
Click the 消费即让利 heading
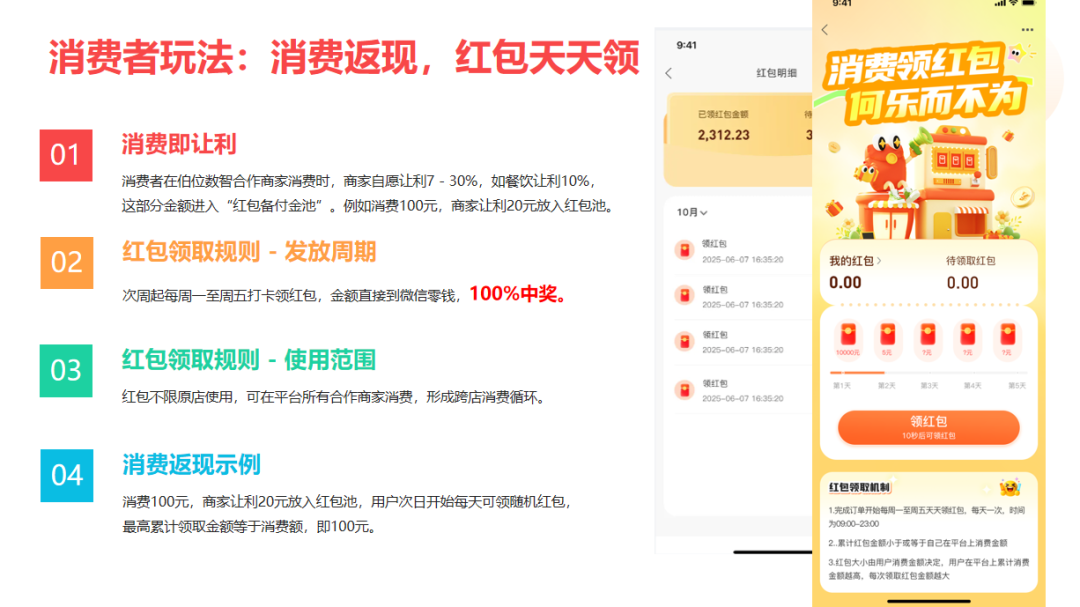click(x=179, y=144)
